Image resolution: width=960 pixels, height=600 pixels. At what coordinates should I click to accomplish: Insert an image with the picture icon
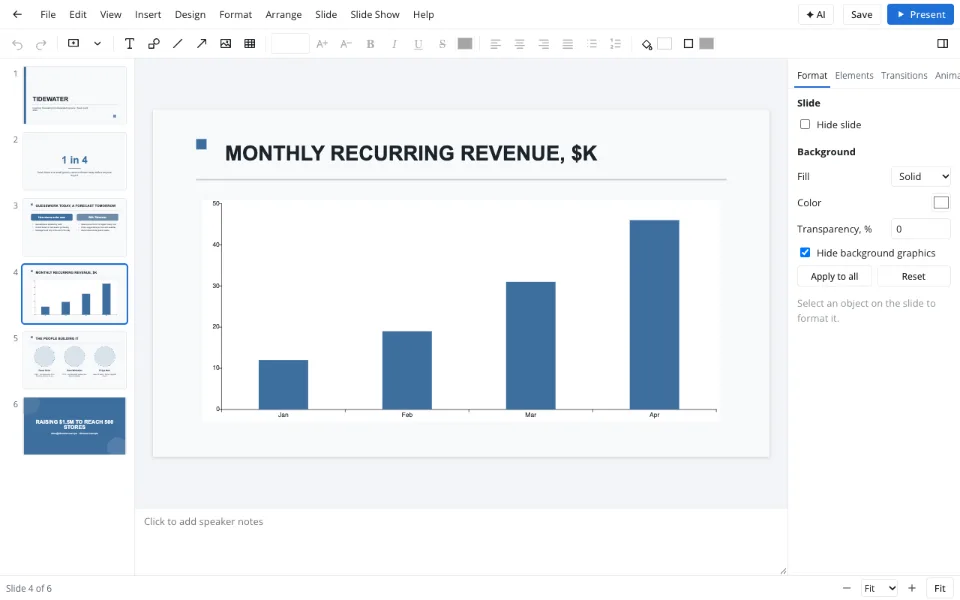click(x=225, y=43)
